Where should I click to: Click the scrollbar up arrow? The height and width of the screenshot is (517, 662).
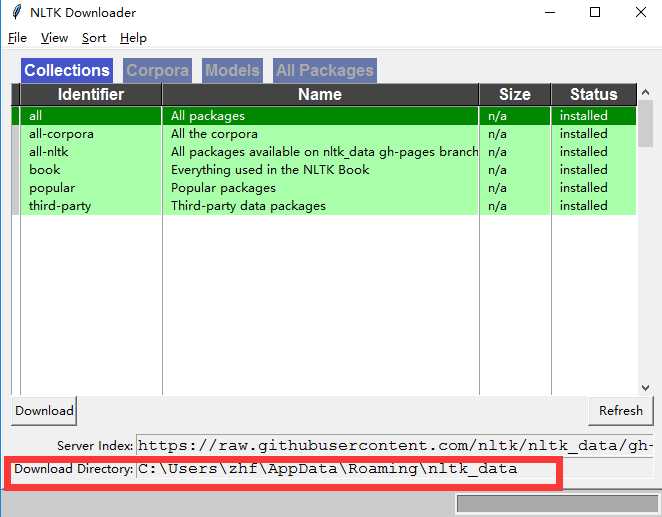pyautogui.click(x=645, y=92)
